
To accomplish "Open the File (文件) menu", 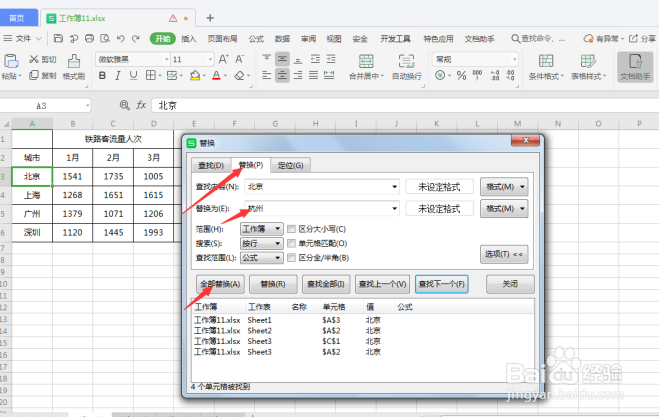I will (22, 39).
